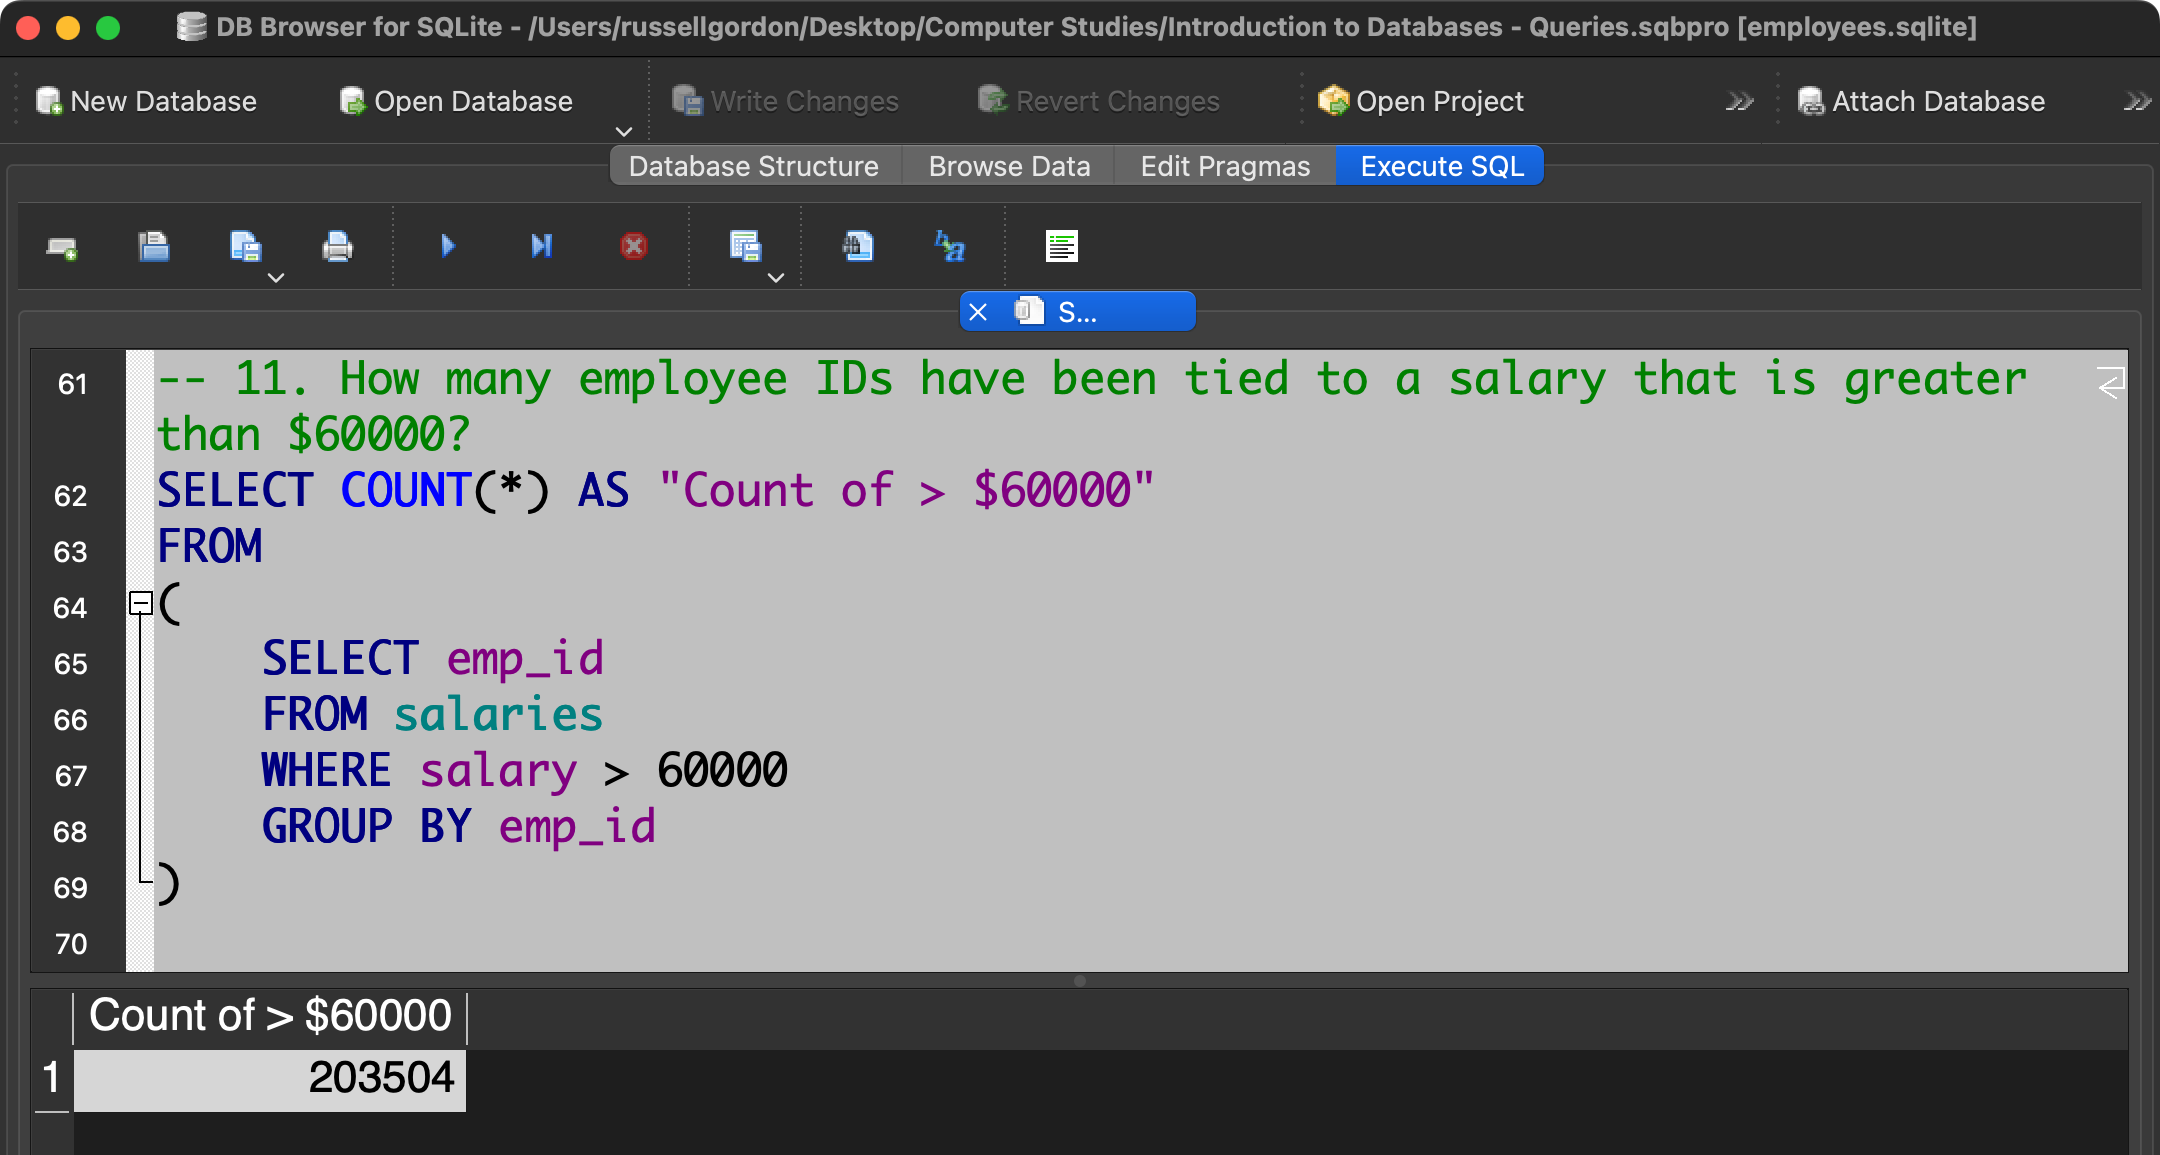Viewport: 2160px width, 1155px height.
Task: Click the Open Project button
Action: [1420, 101]
